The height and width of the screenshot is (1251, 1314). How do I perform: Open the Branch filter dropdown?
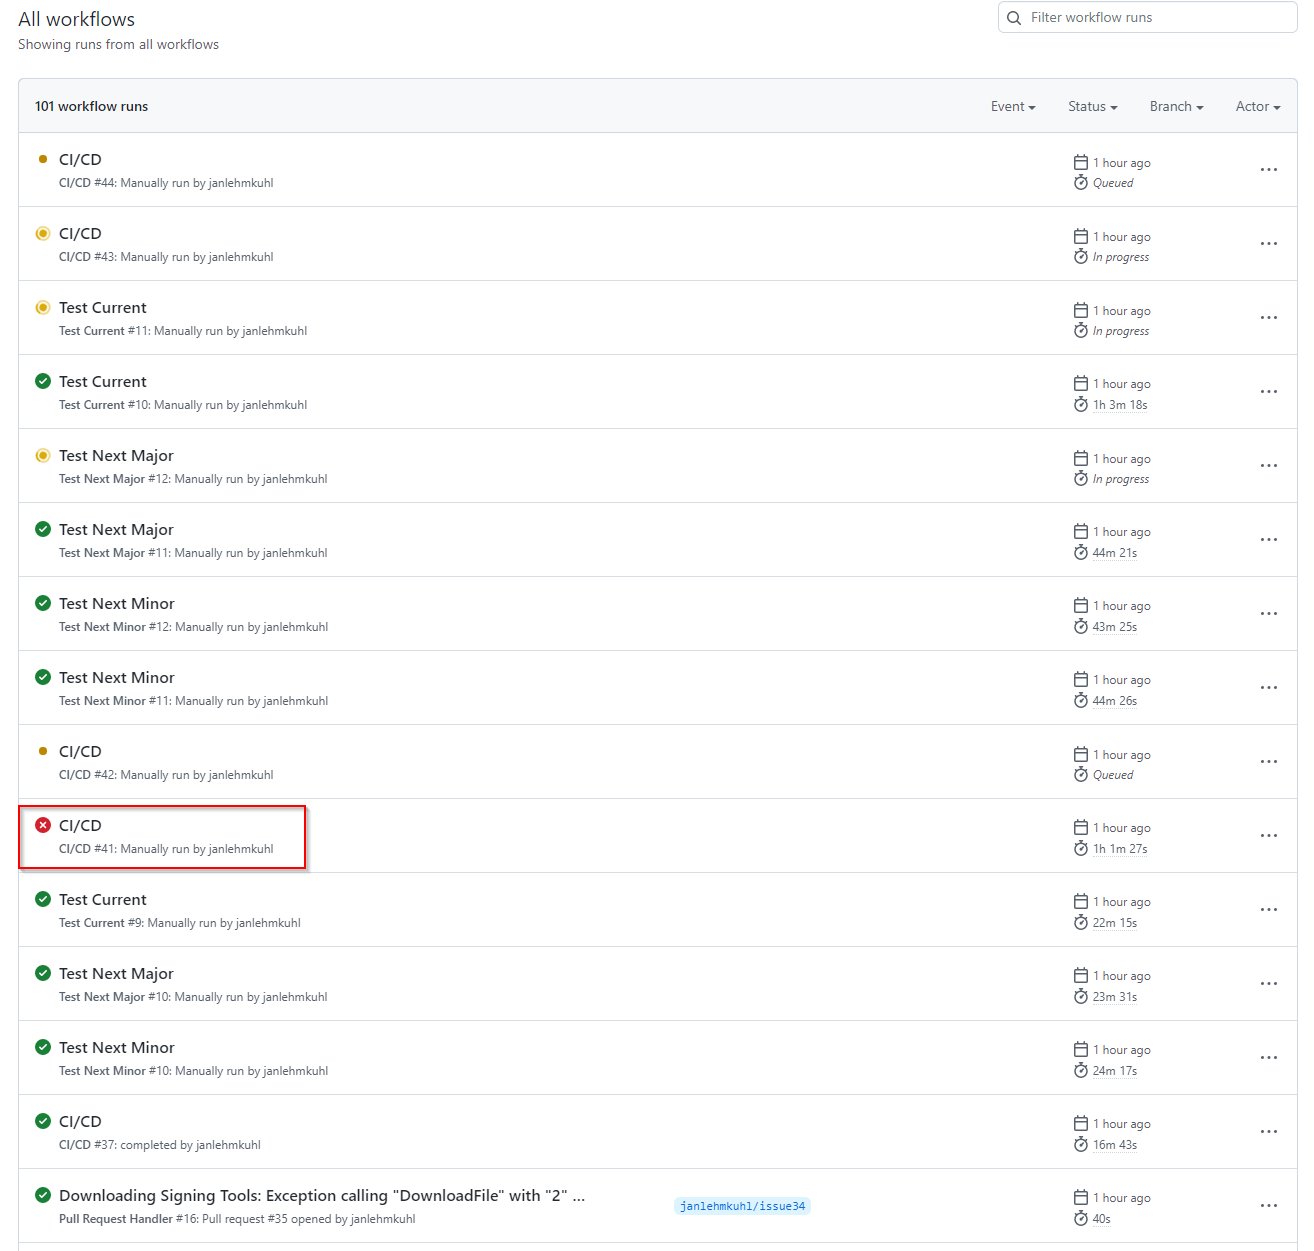[x=1175, y=106]
